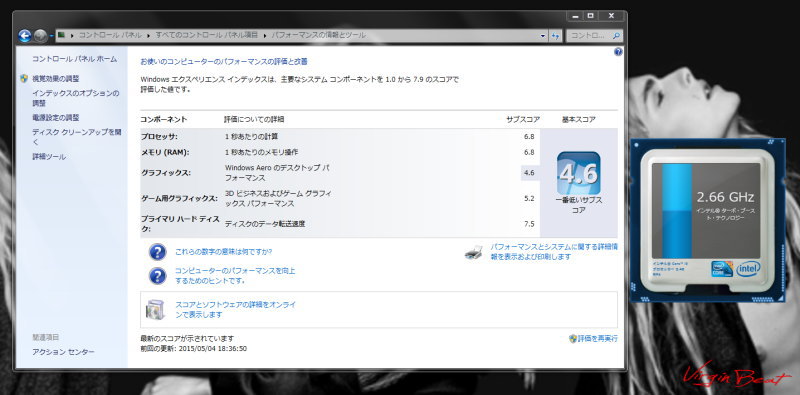
Task: Open the help question mark icon
Action: coord(618,52)
